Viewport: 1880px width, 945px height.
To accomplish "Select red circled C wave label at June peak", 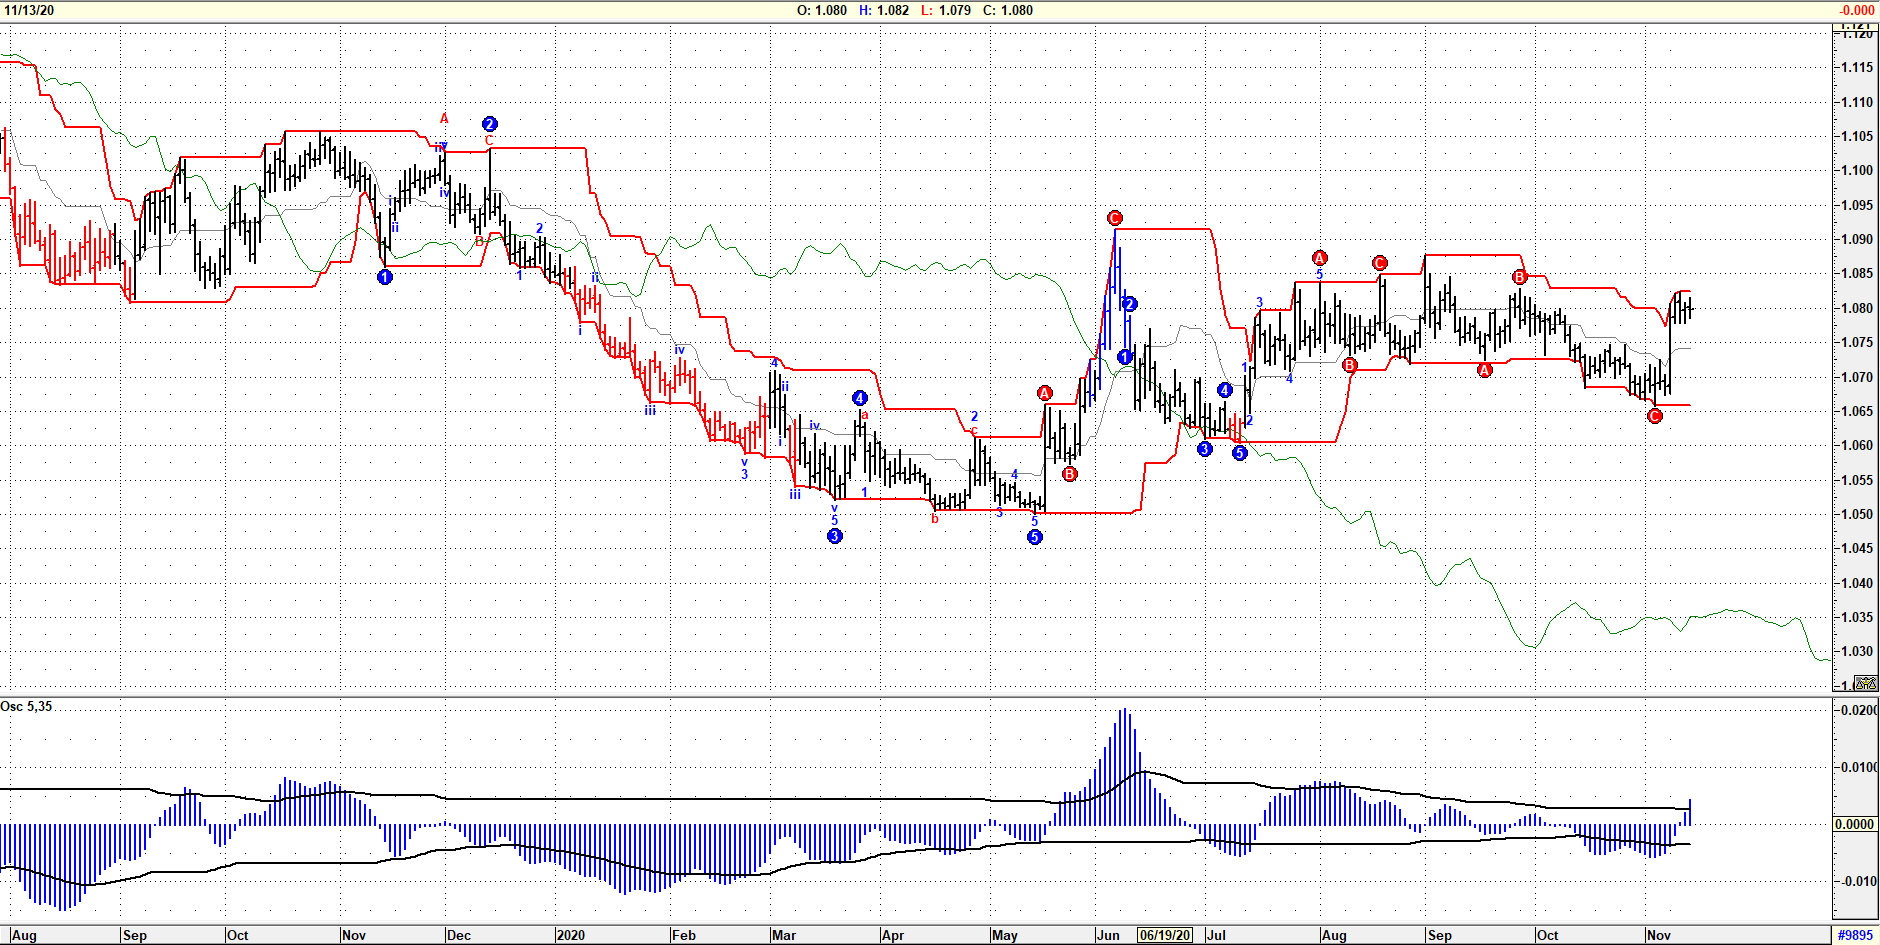I will tap(1115, 218).
